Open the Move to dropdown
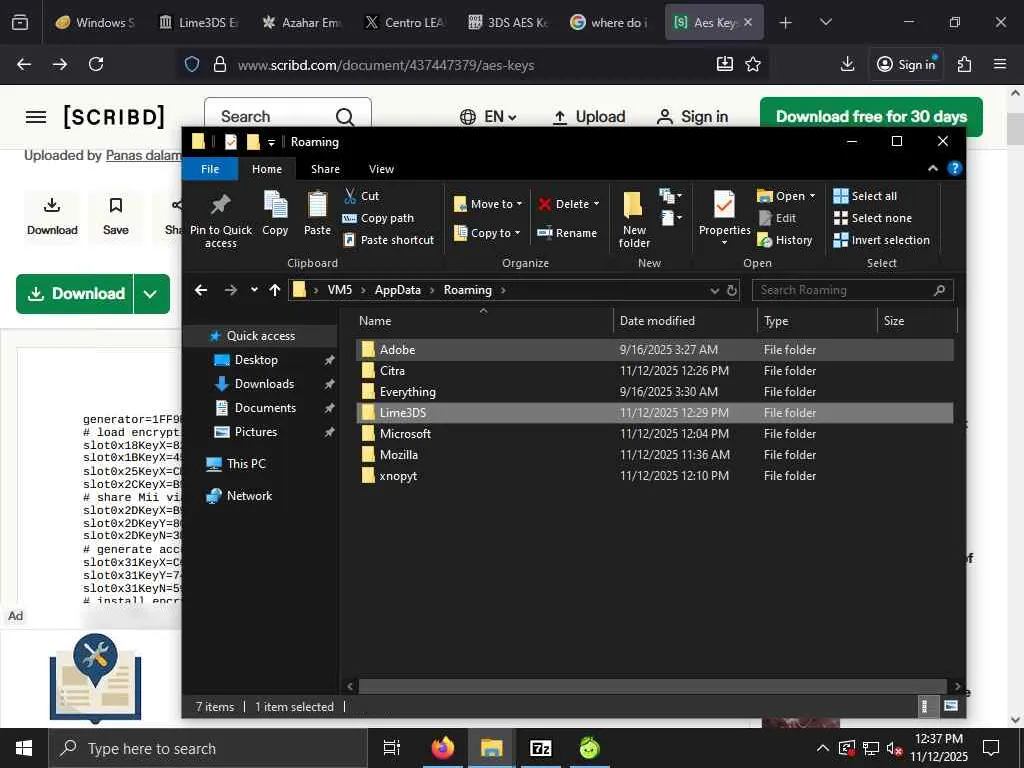 [x=488, y=204]
